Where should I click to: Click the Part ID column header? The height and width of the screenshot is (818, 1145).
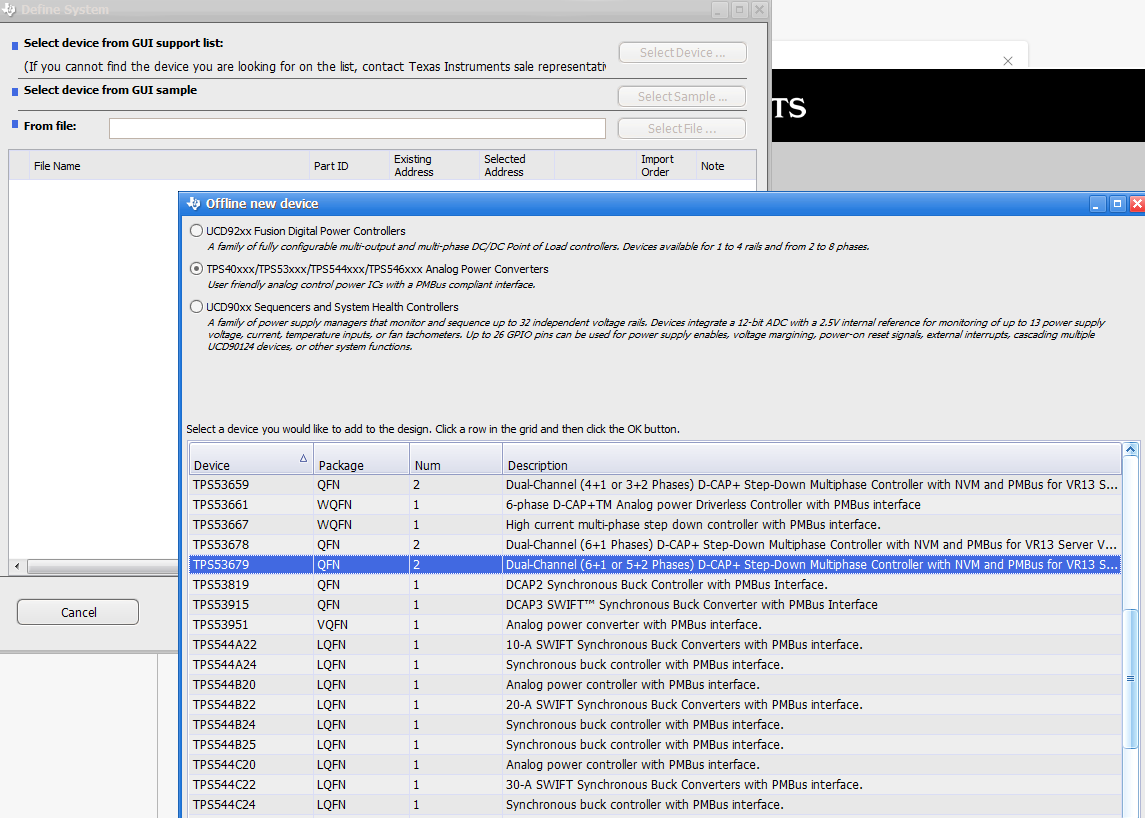(x=350, y=166)
